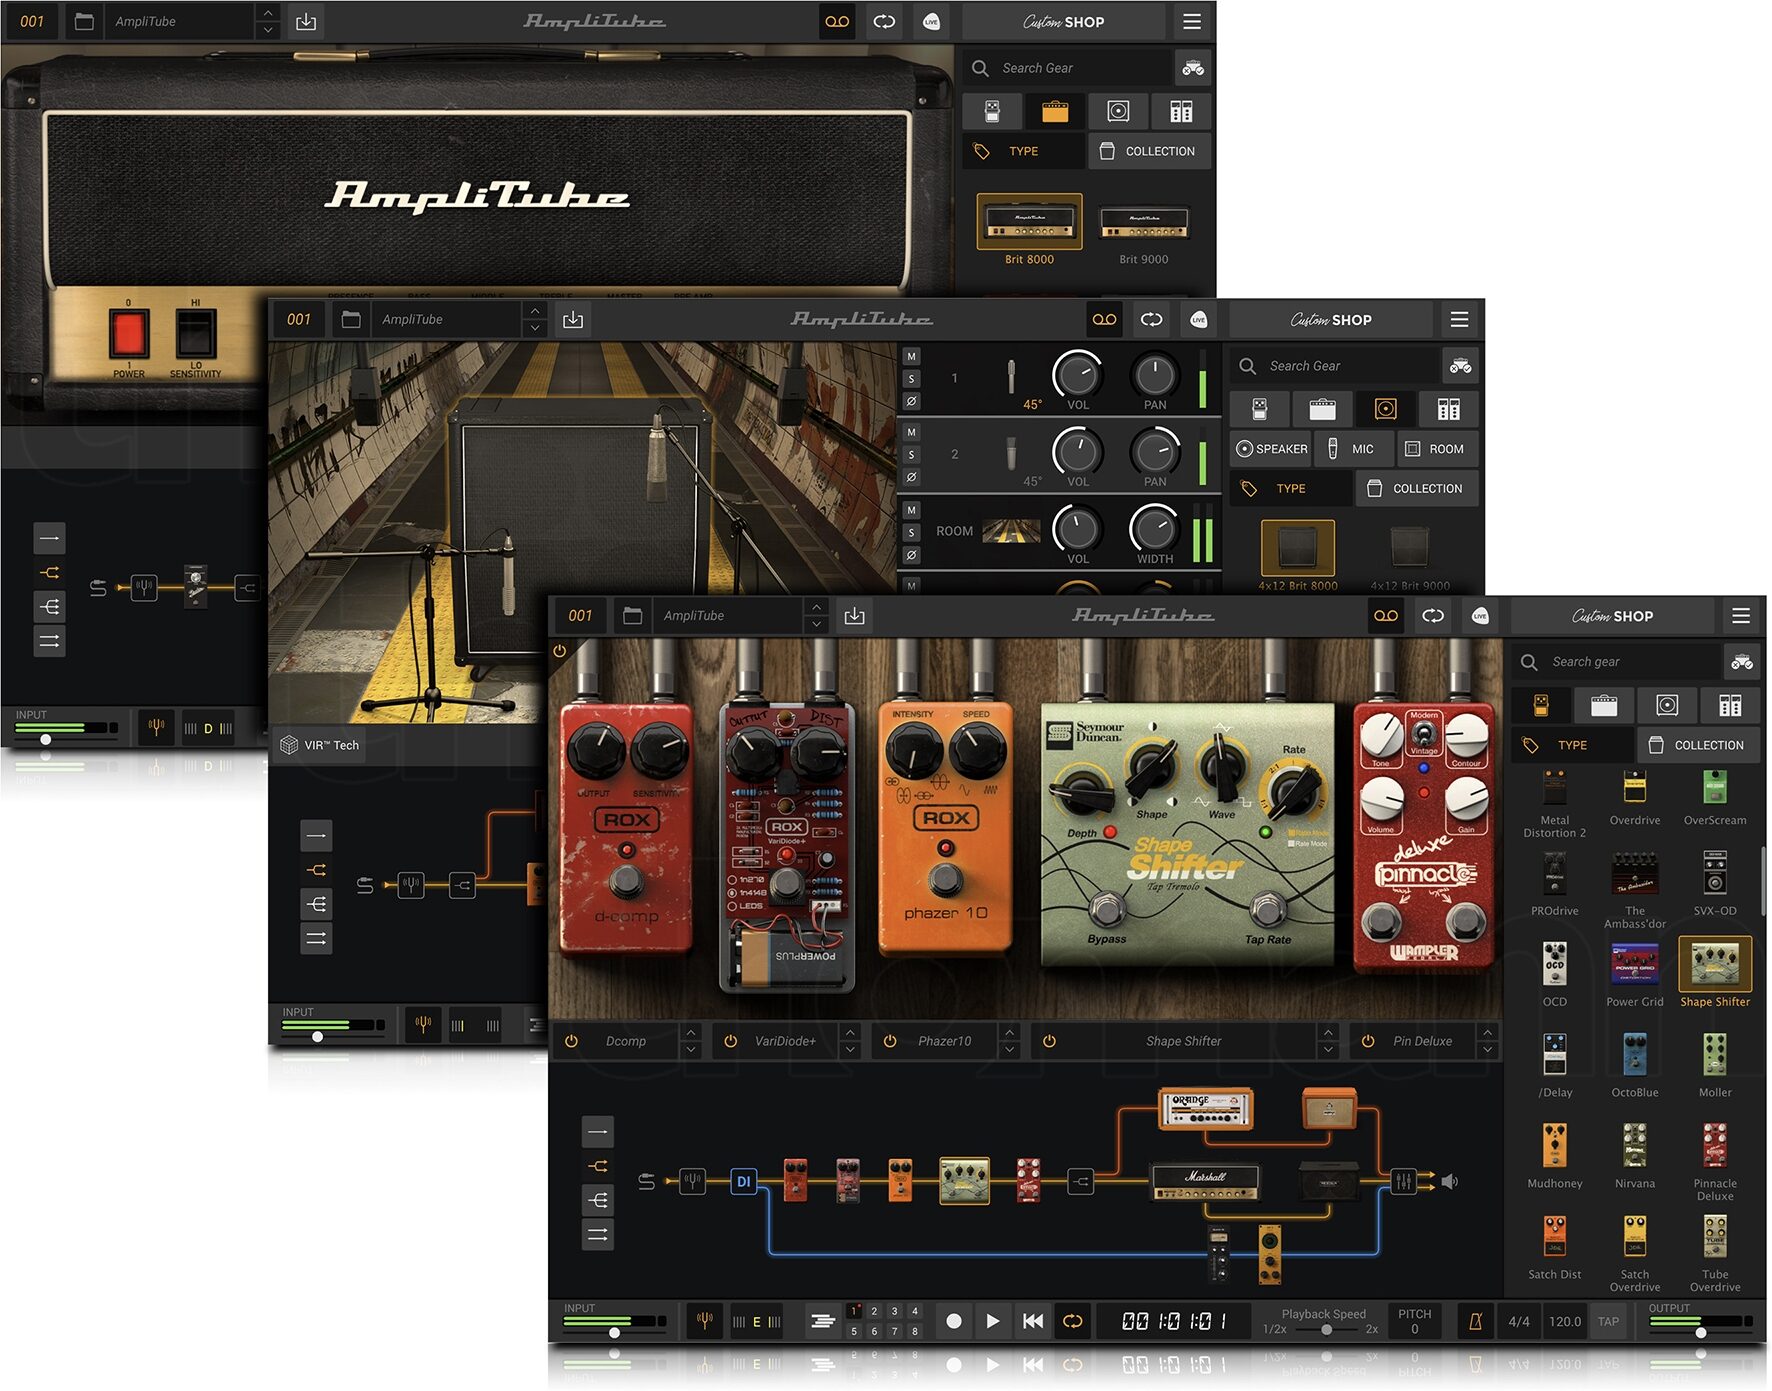Image resolution: width=1772 pixels, height=1391 pixels.
Task: Open Pin Deluxe slot selector arrows
Action: pyautogui.click(x=1488, y=1041)
